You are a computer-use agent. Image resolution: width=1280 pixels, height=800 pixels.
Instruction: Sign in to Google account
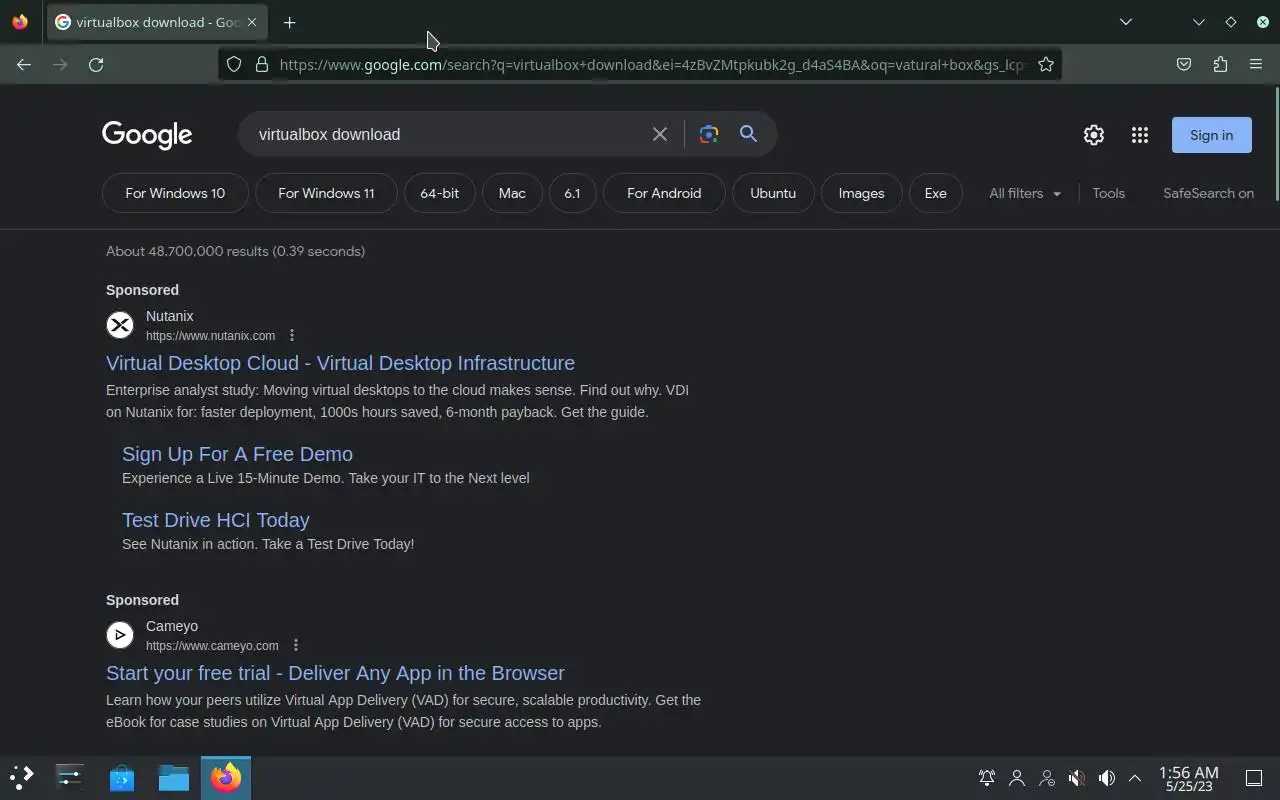click(x=1212, y=135)
